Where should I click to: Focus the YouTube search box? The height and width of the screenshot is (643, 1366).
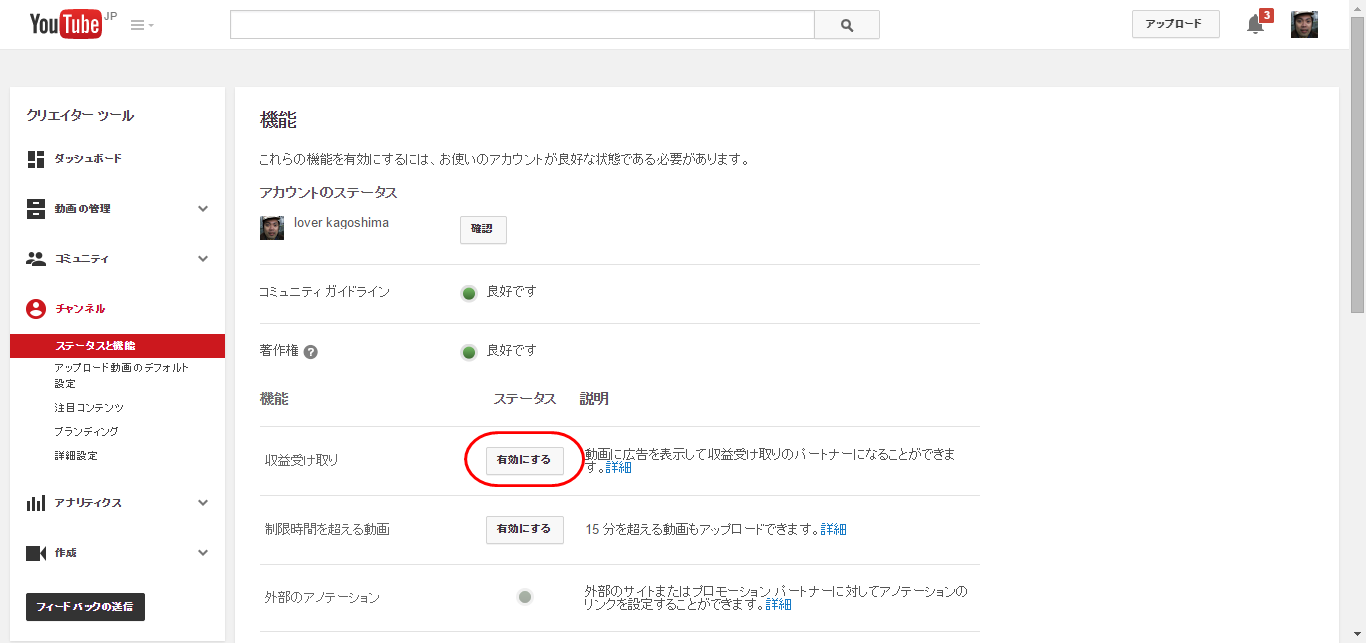coord(522,25)
